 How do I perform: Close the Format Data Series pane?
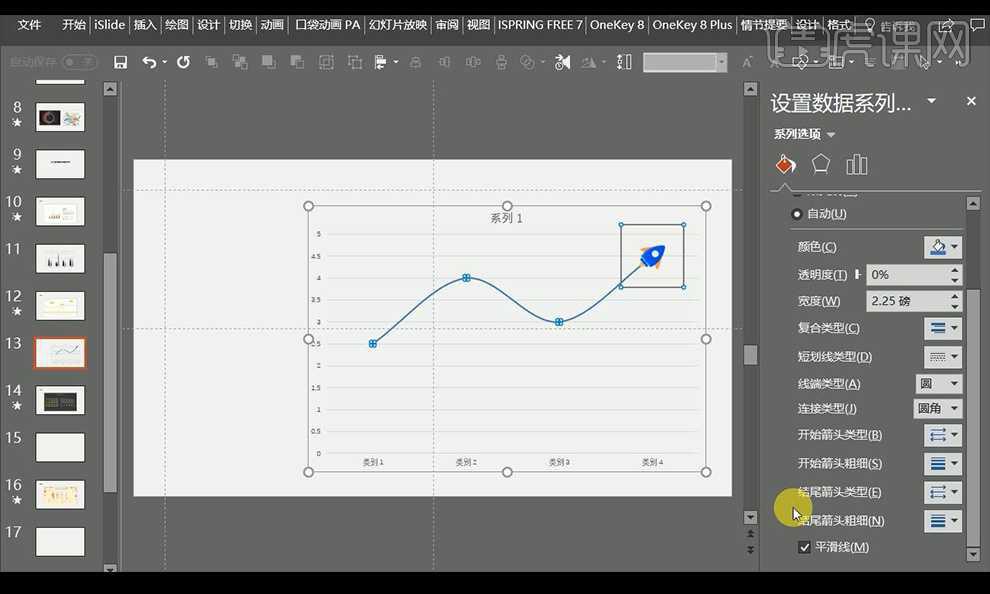(970, 101)
